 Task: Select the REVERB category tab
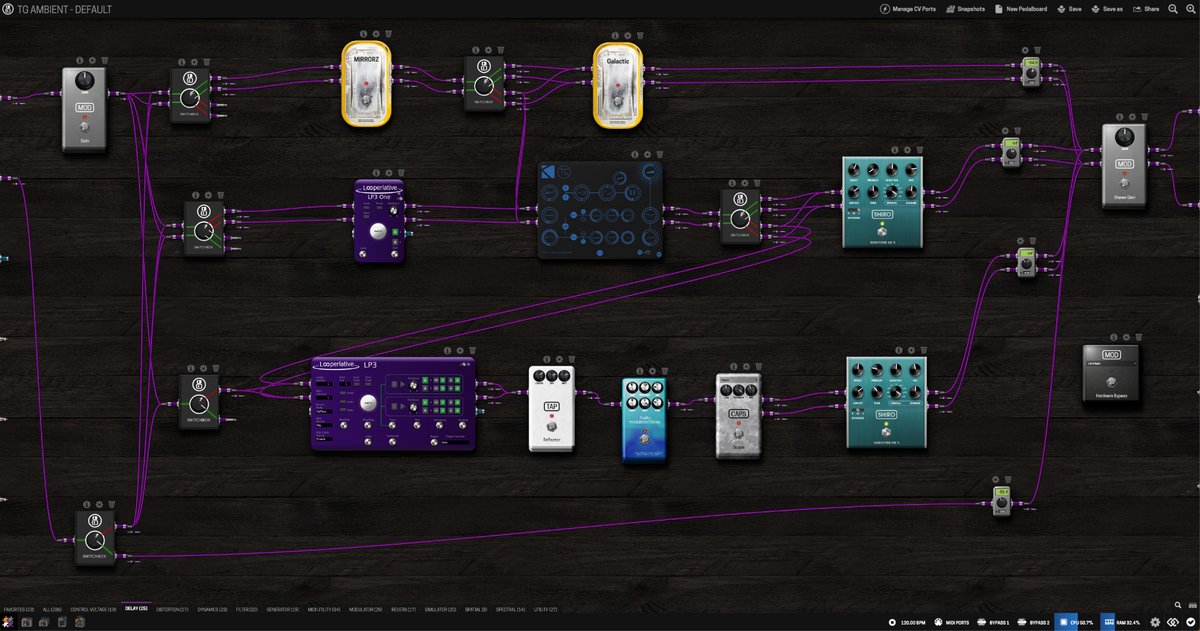[x=404, y=609]
